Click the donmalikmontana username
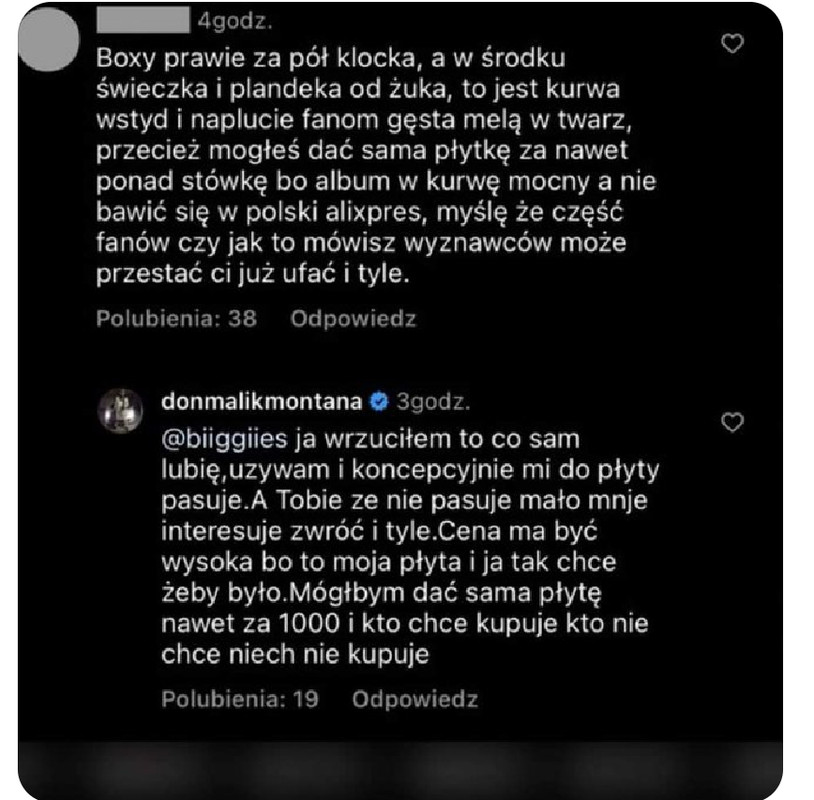Viewport: 814px width, 800px height. tap(261, 401)
